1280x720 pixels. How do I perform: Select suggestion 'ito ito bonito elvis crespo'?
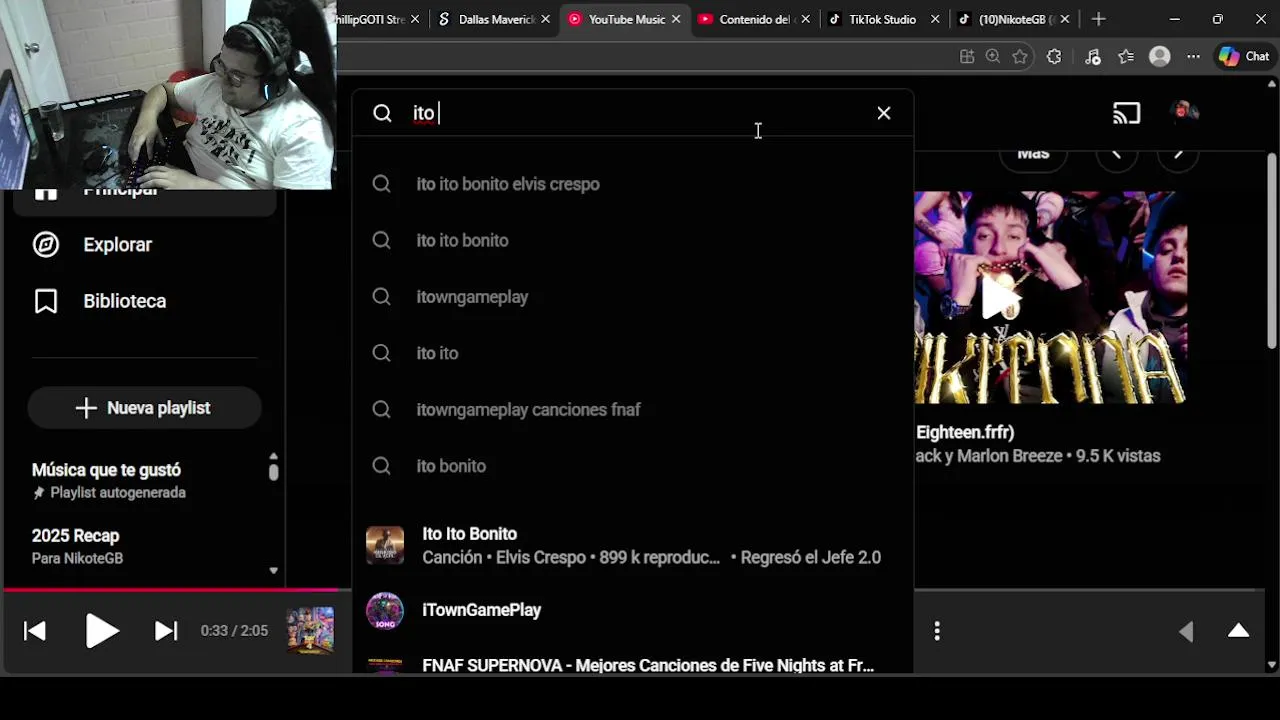pyautogui.click(x=632, y=184)
